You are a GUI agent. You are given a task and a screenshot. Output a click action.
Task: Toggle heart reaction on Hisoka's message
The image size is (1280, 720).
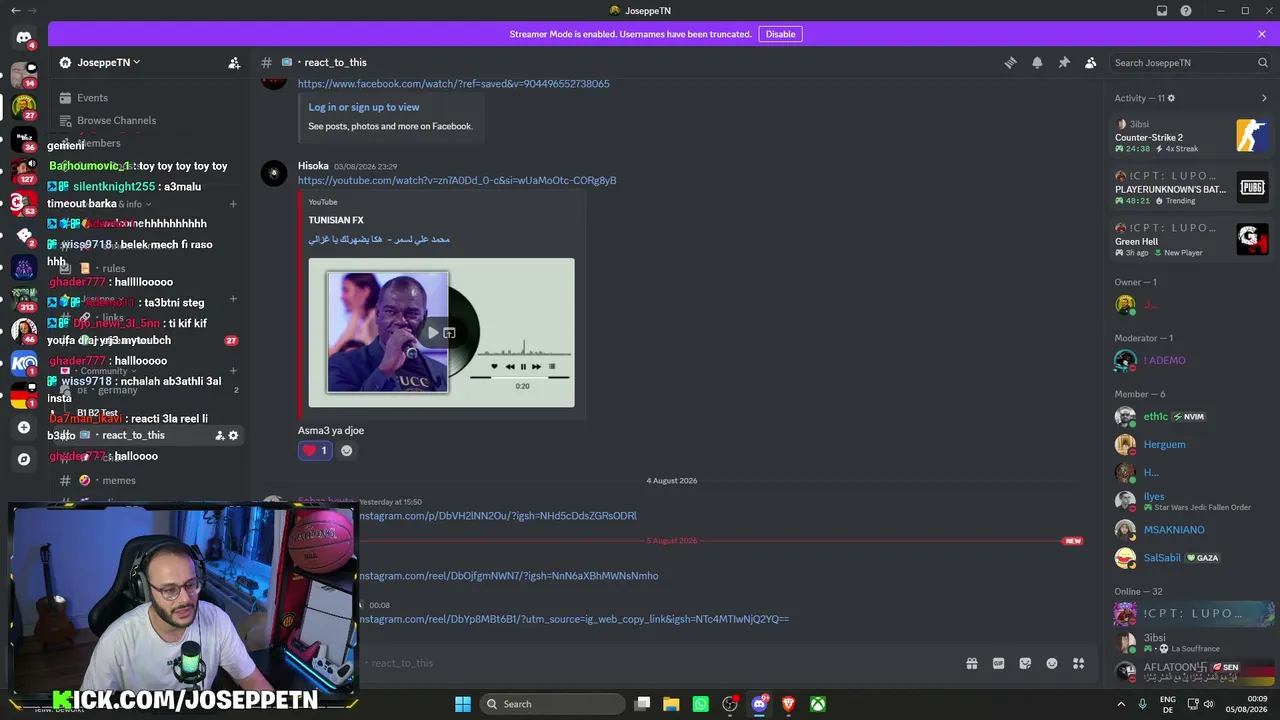tap(315, 451)
